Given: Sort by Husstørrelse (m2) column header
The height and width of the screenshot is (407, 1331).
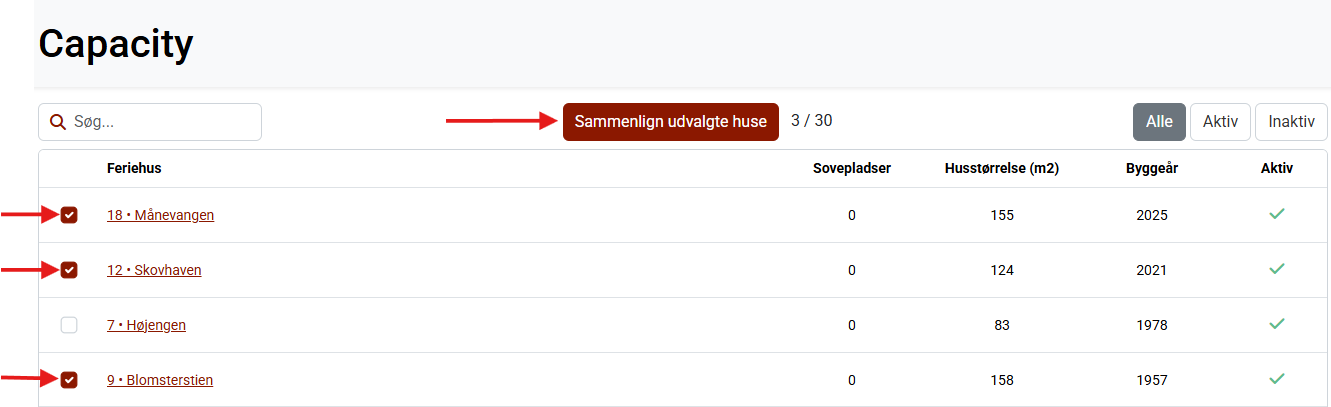Looking at the screenshot, I should 1001,168.
